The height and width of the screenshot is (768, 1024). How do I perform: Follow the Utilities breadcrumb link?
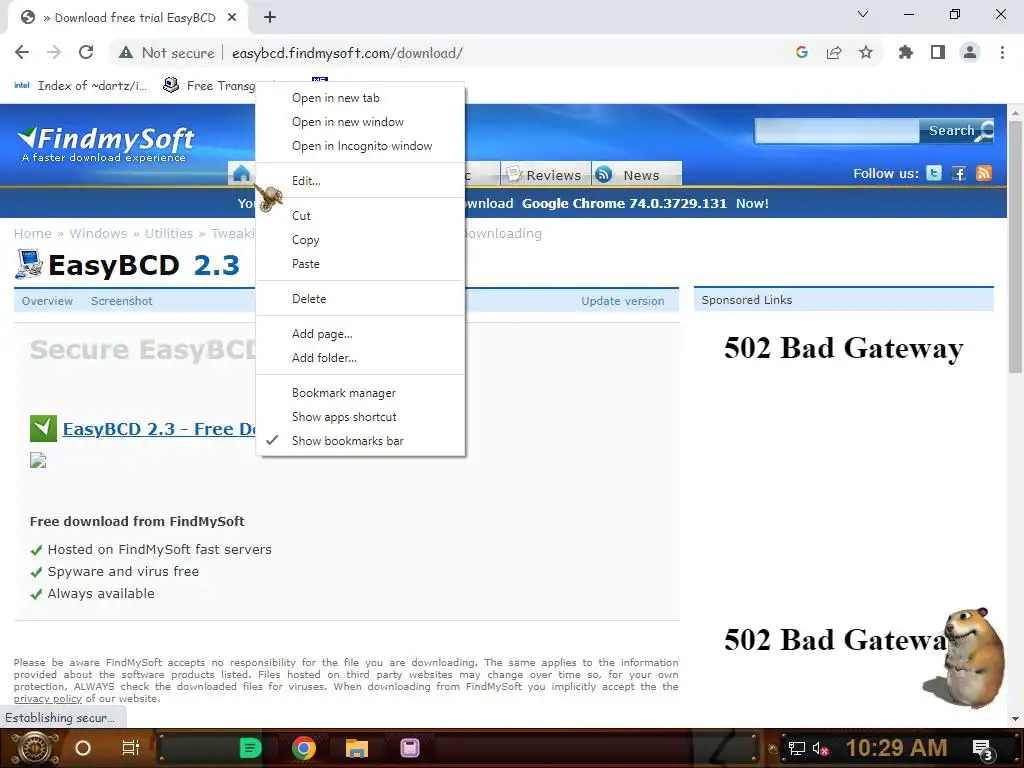coord(169,234)
